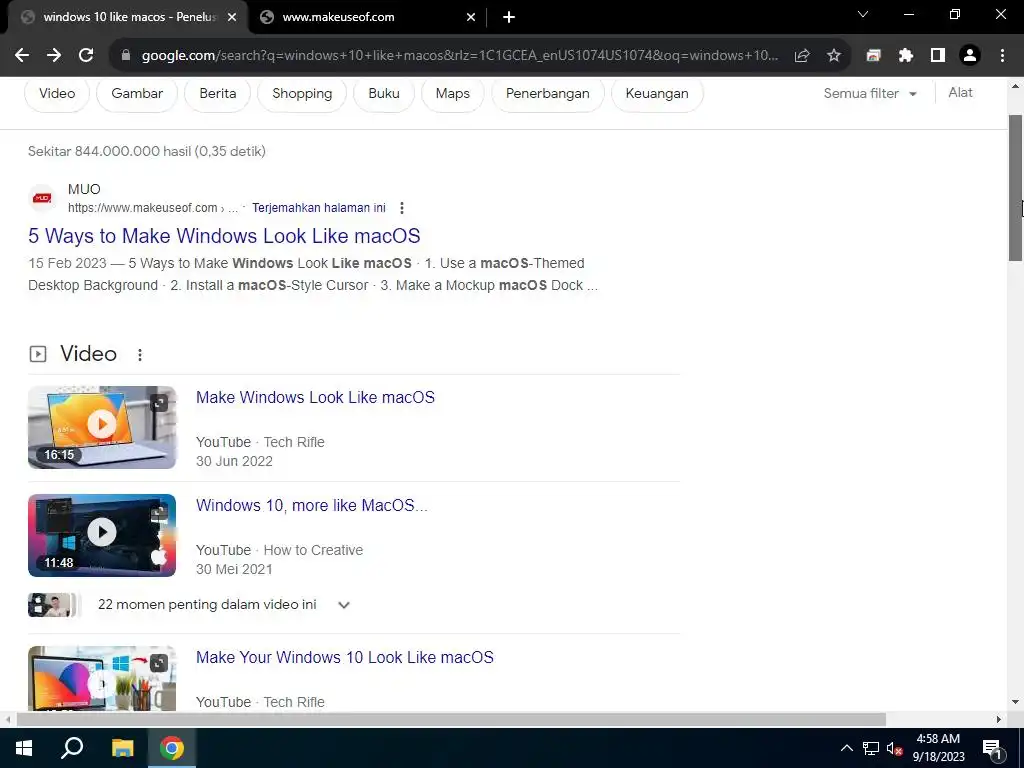This screenshot has height=768, width=1024.
Task: Filter results by Berita
Action: click(x=217, y=93)
